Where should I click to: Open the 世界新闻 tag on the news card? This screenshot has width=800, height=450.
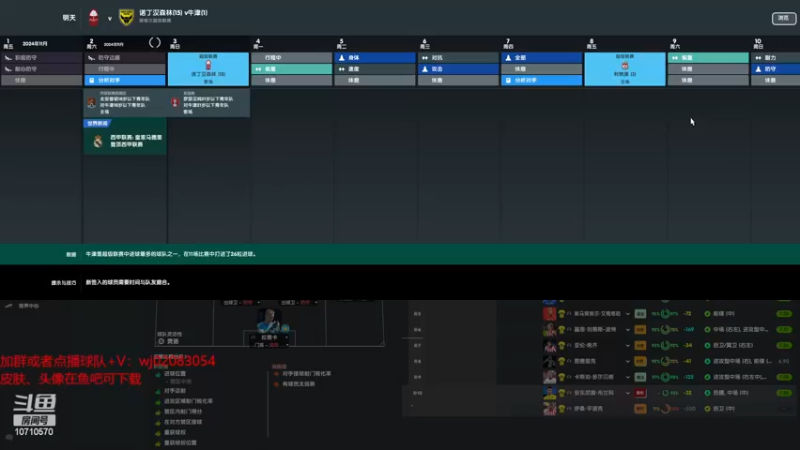[97, 123]
